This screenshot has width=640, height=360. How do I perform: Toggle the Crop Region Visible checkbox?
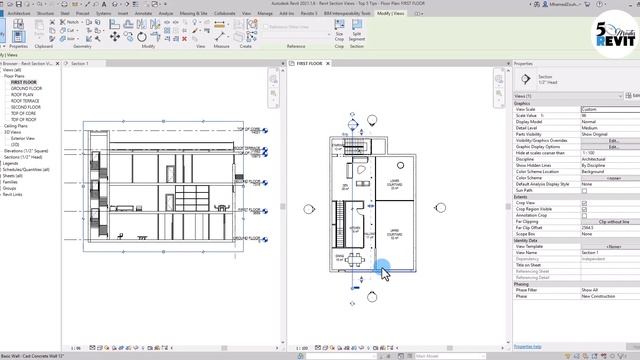click(x=584, y=209)
